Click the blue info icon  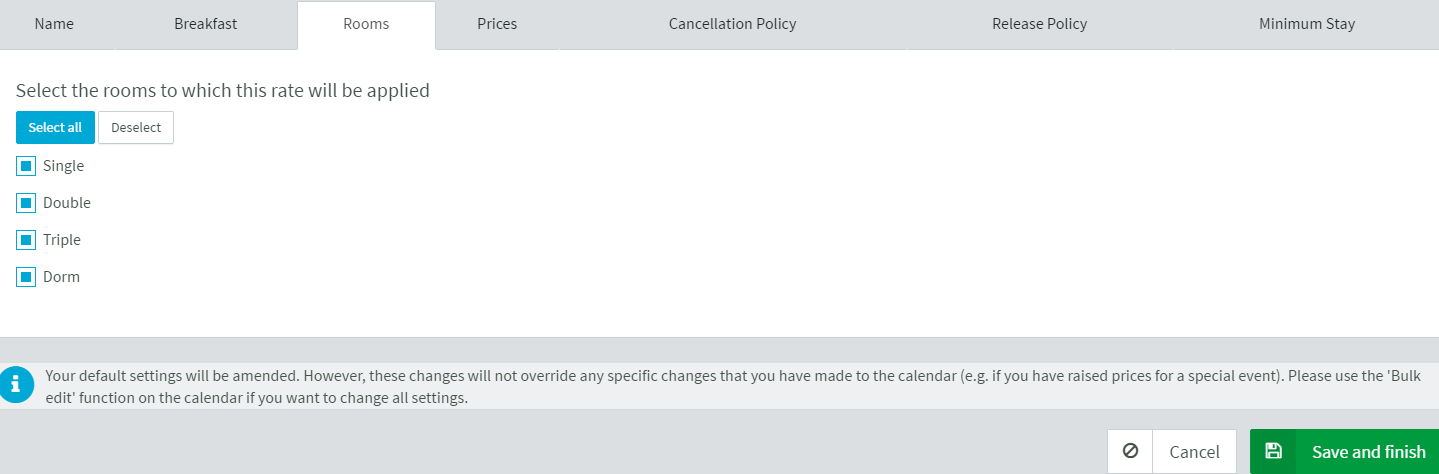pos(15,385)
